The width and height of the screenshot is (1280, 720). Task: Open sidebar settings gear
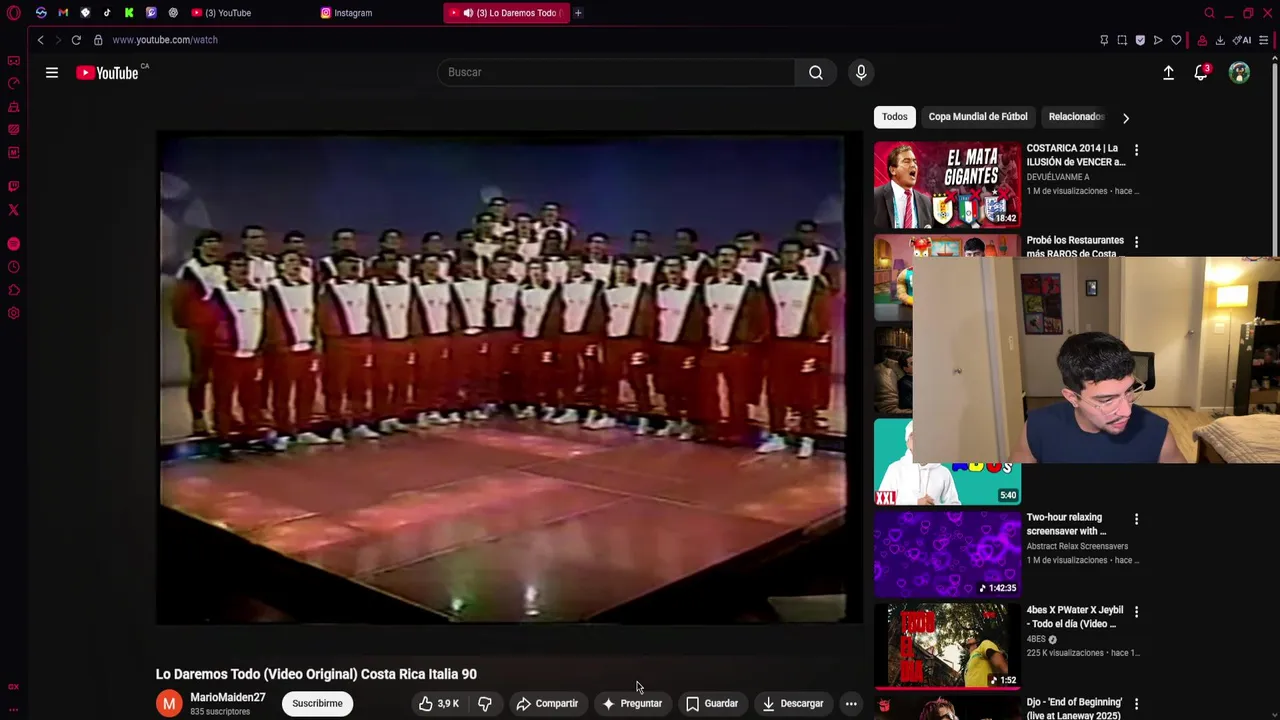pos(14,313)
